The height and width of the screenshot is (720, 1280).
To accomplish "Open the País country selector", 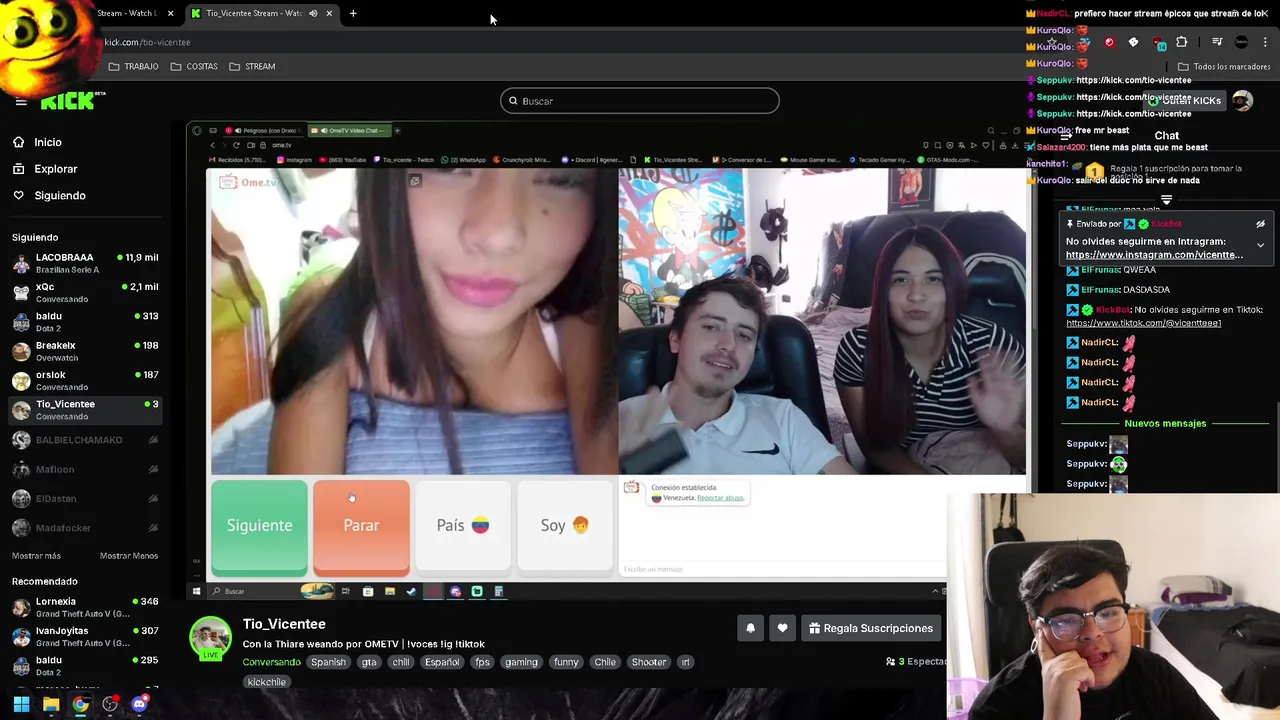I will 463,526.
